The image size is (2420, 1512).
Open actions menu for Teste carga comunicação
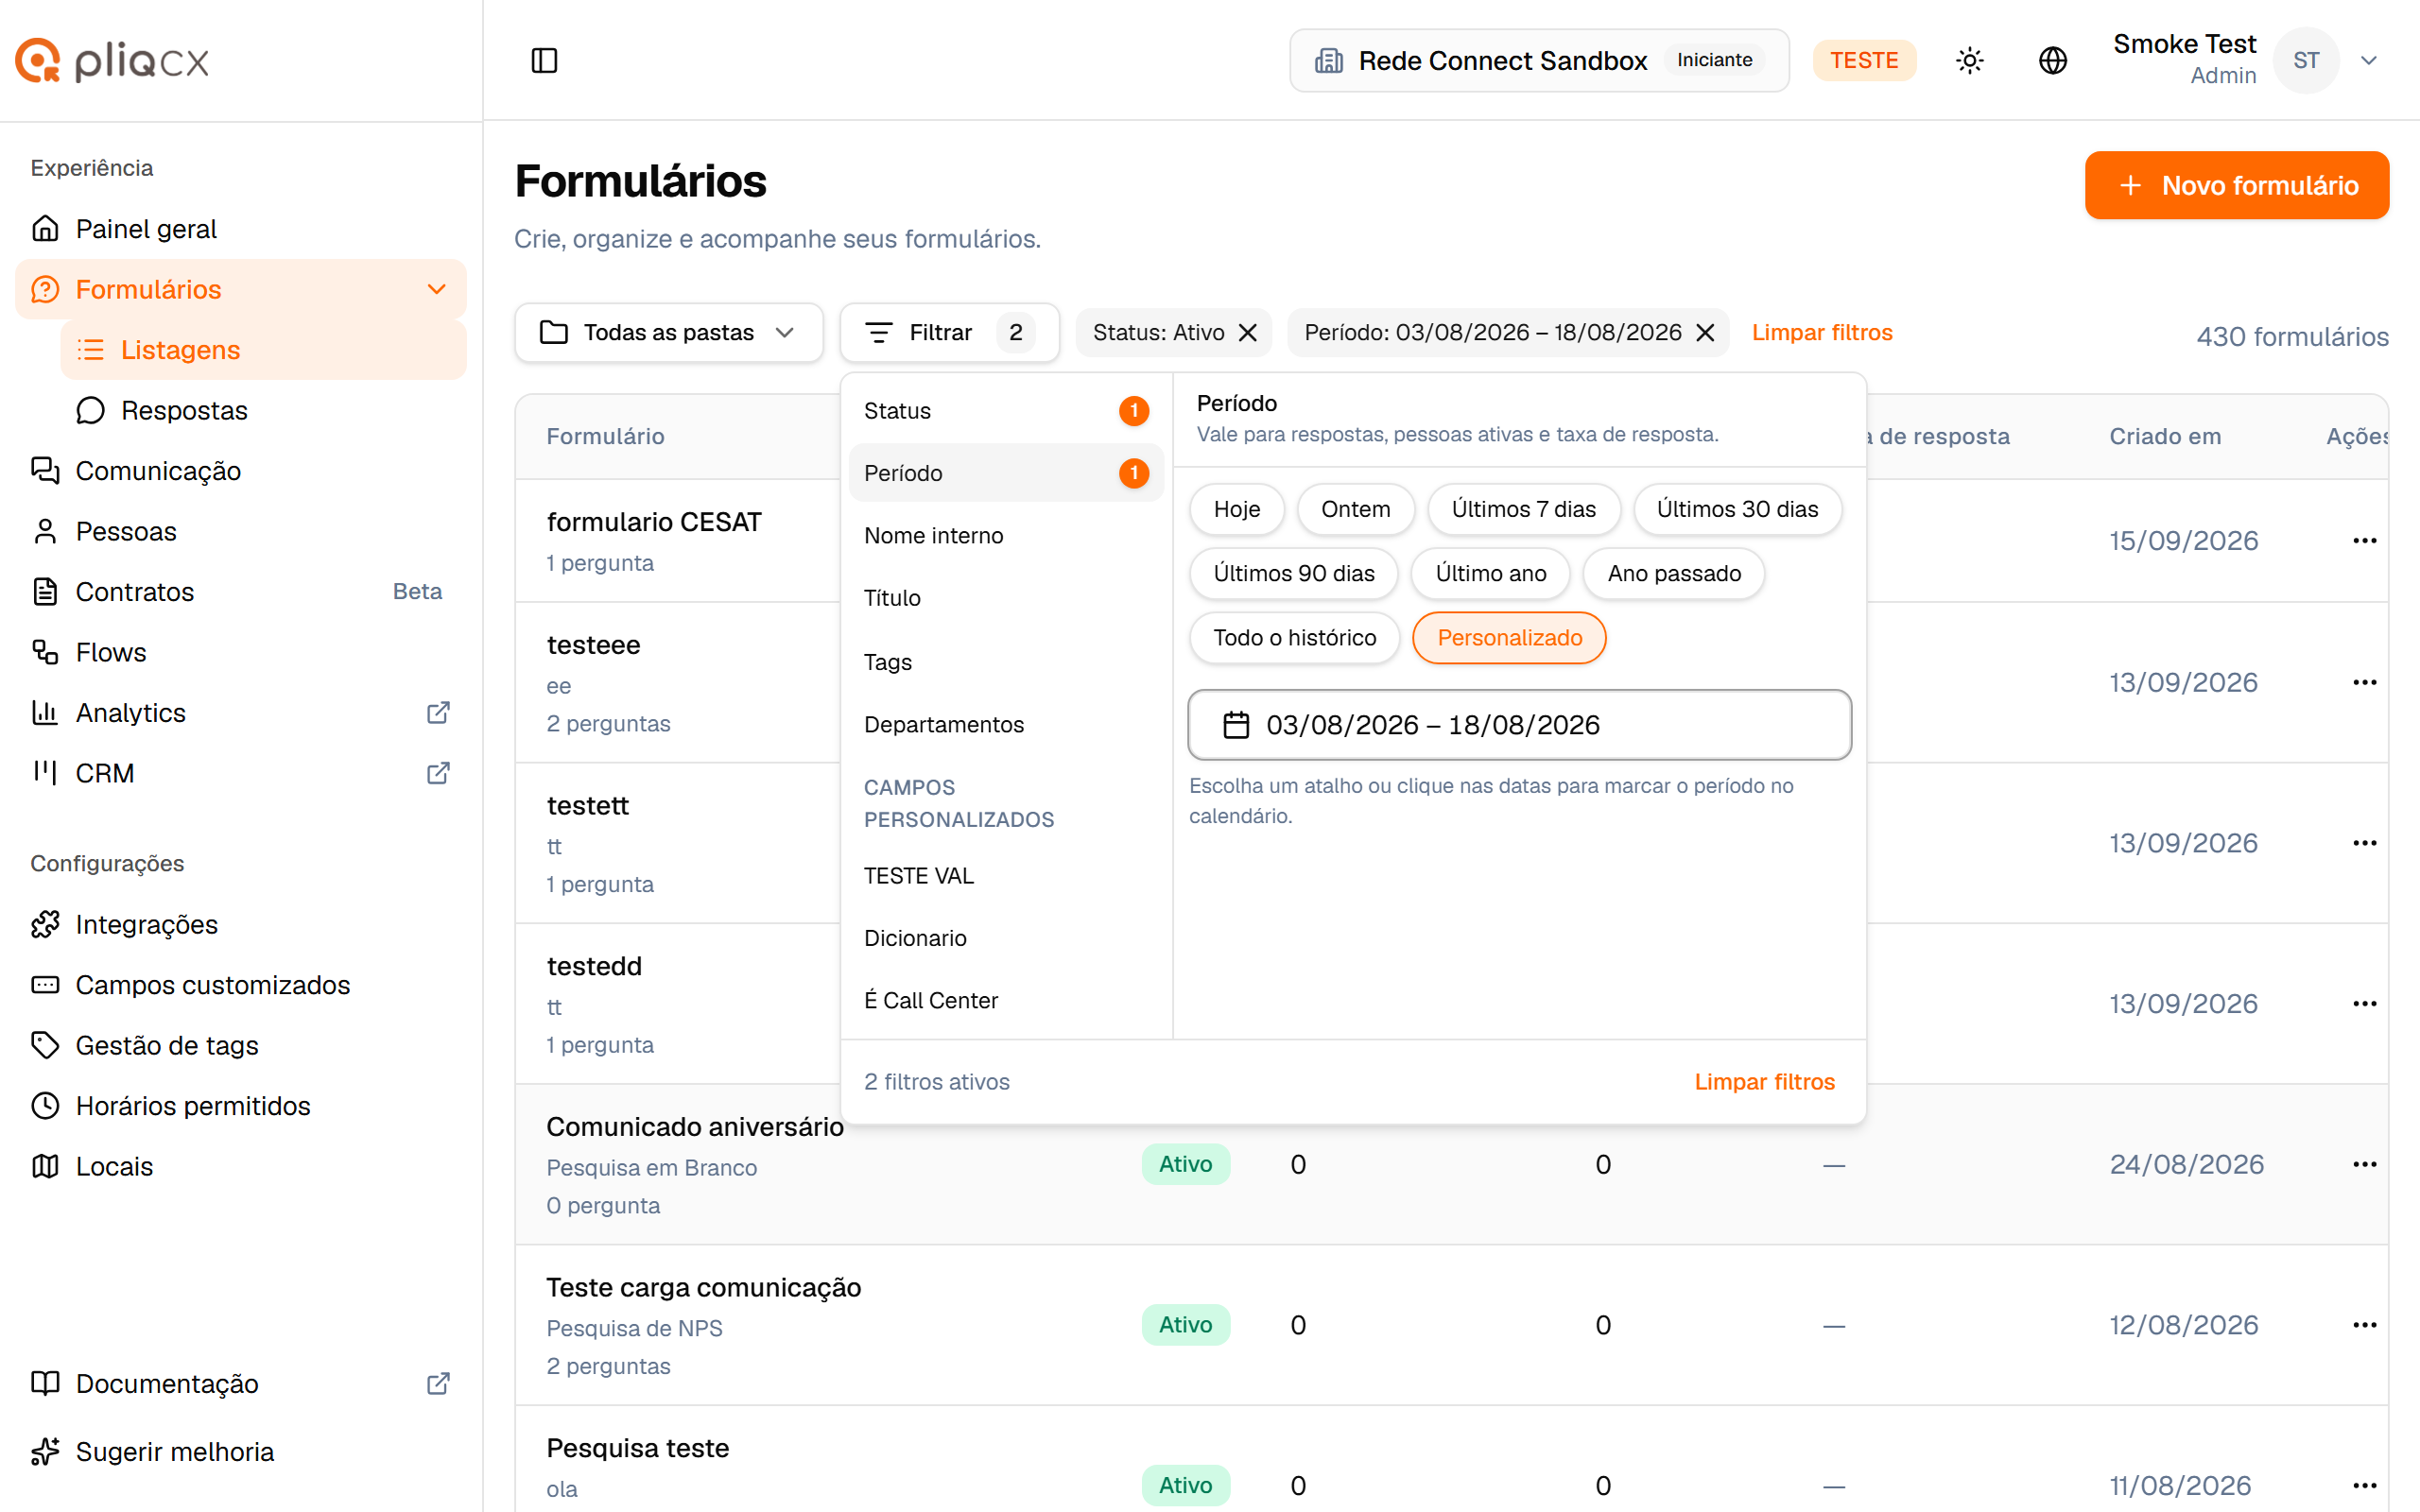[2364, 1325]
